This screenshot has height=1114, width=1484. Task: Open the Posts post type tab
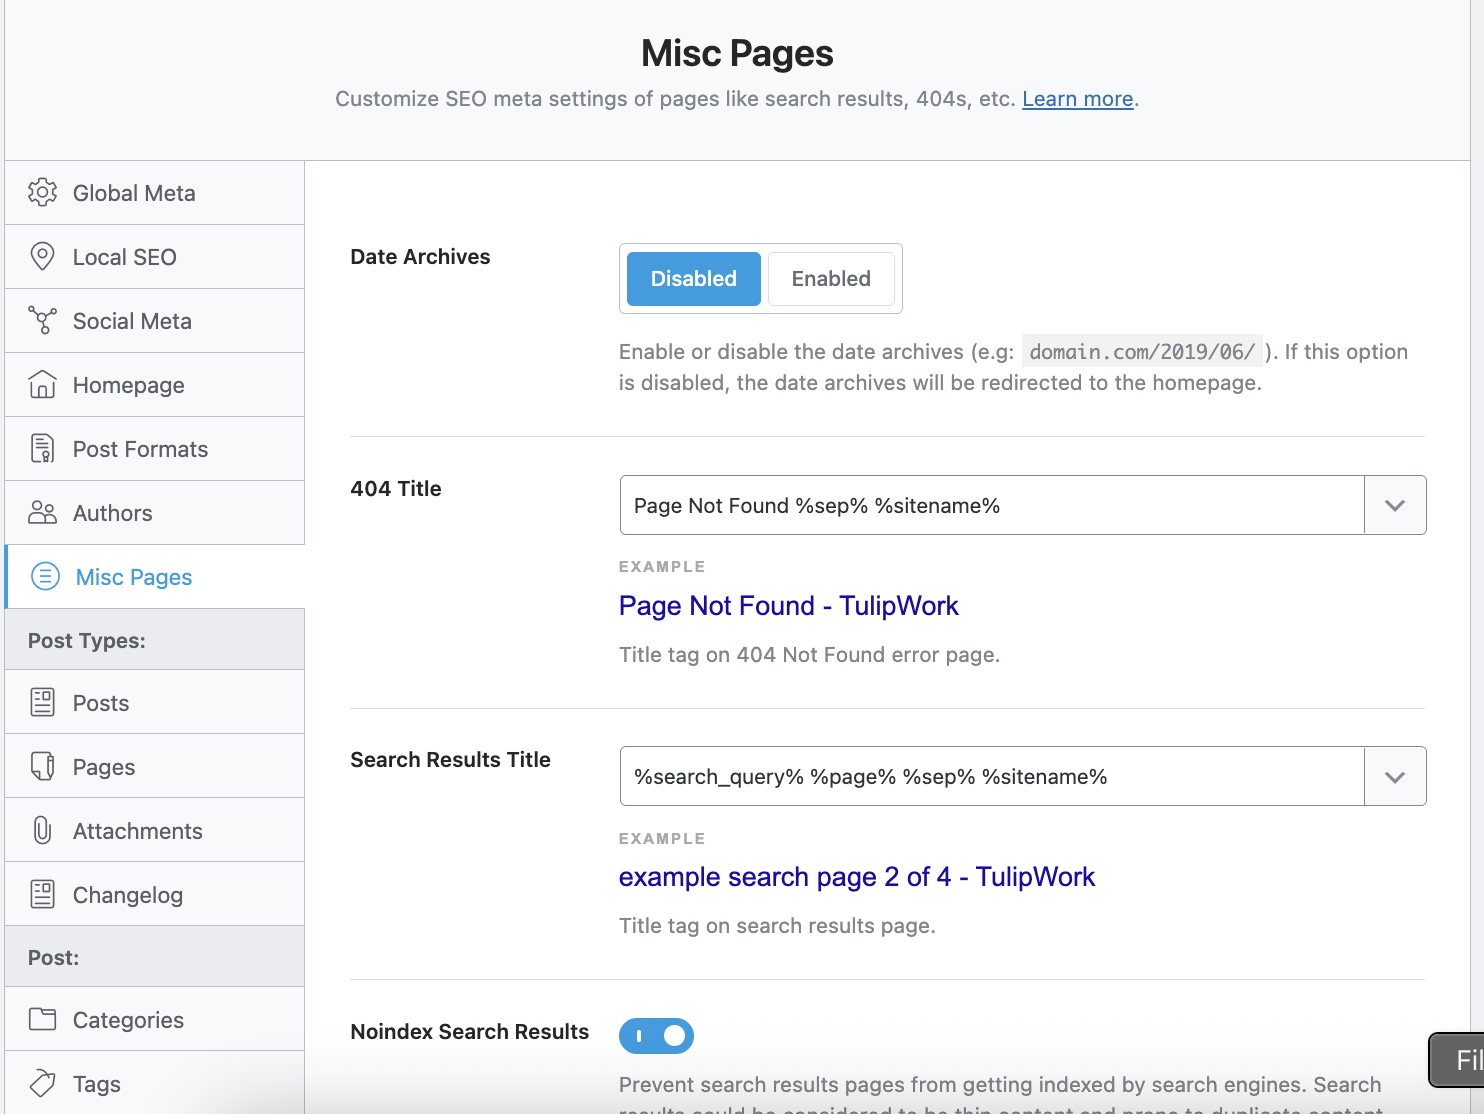[x=155, y=702]
